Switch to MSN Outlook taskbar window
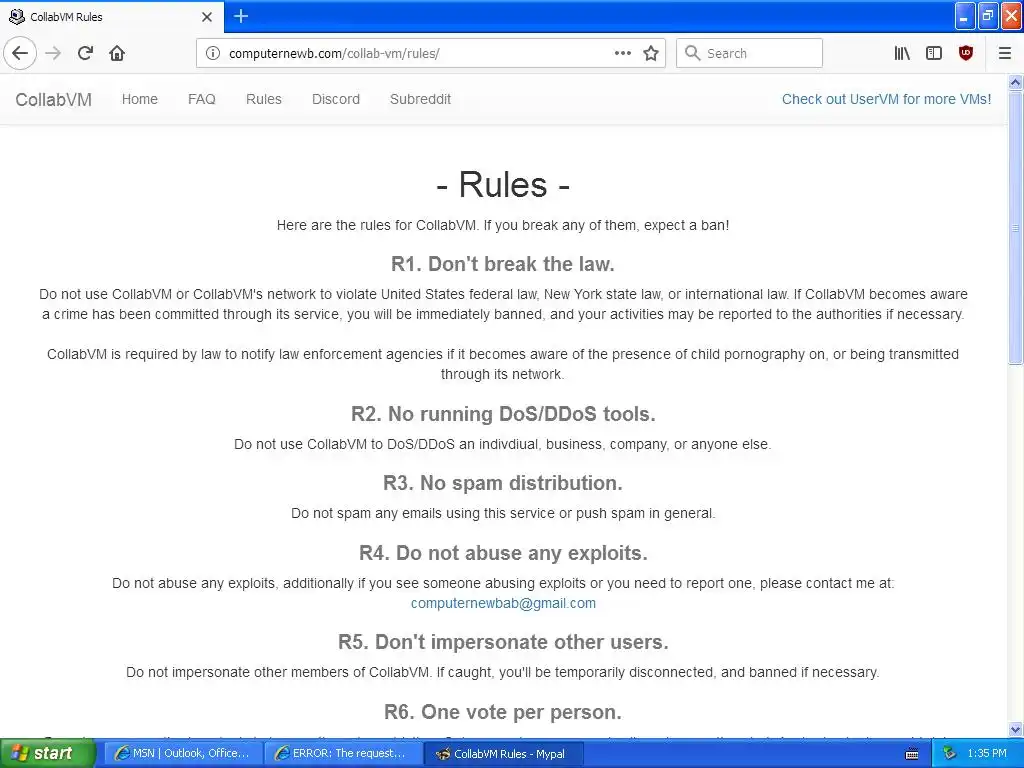The image size is (1024, 768). pyautogui.click(x=183, y=754)
